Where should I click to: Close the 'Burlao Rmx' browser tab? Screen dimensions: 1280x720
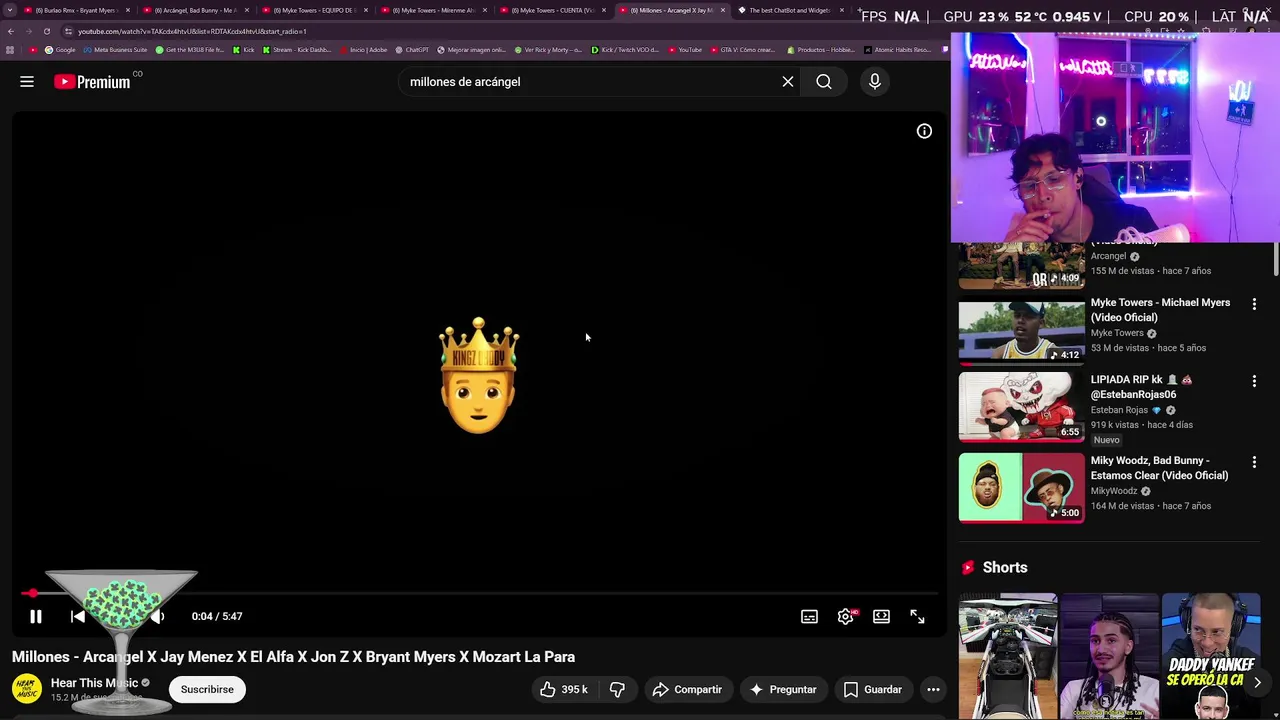(128, 10)
